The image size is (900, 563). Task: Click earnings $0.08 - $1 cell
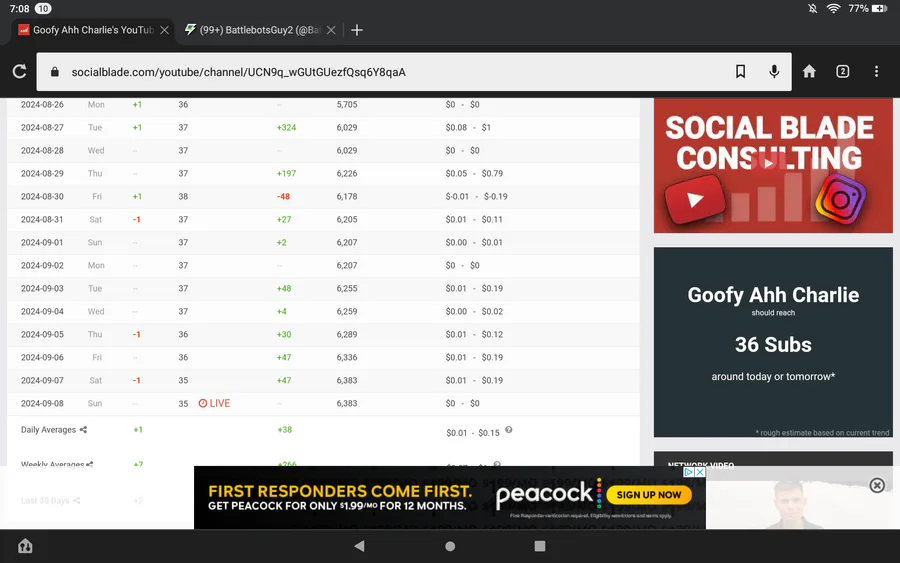coord(468,127)
